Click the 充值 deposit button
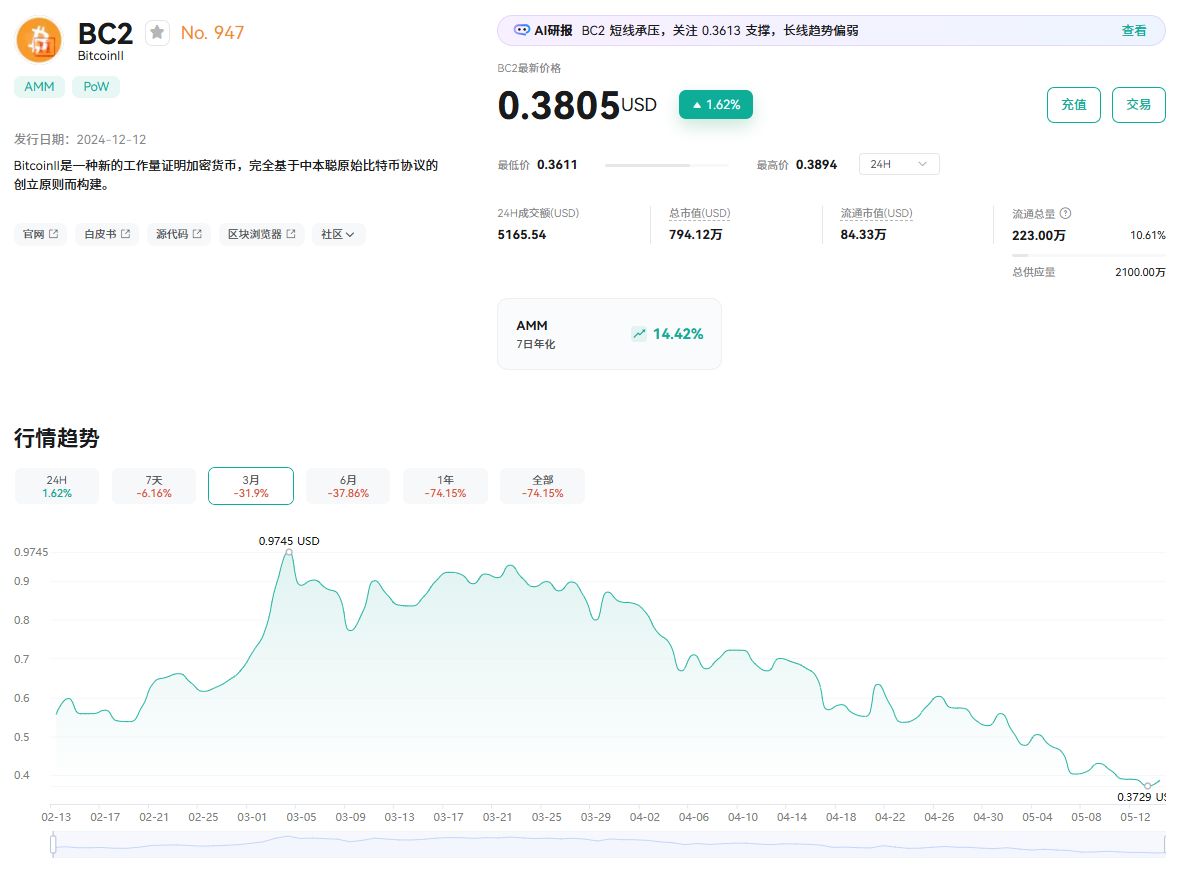This screenshot has height=876, width=1195. 1074,104
